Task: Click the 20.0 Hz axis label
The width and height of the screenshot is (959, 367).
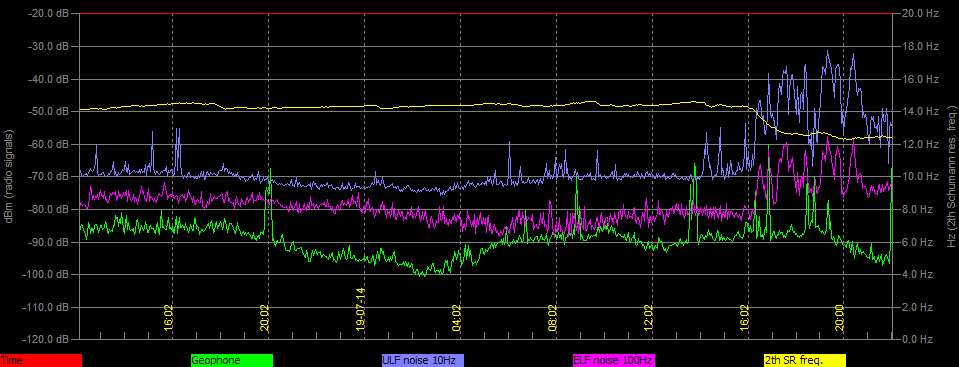Action: pos(920,13)
